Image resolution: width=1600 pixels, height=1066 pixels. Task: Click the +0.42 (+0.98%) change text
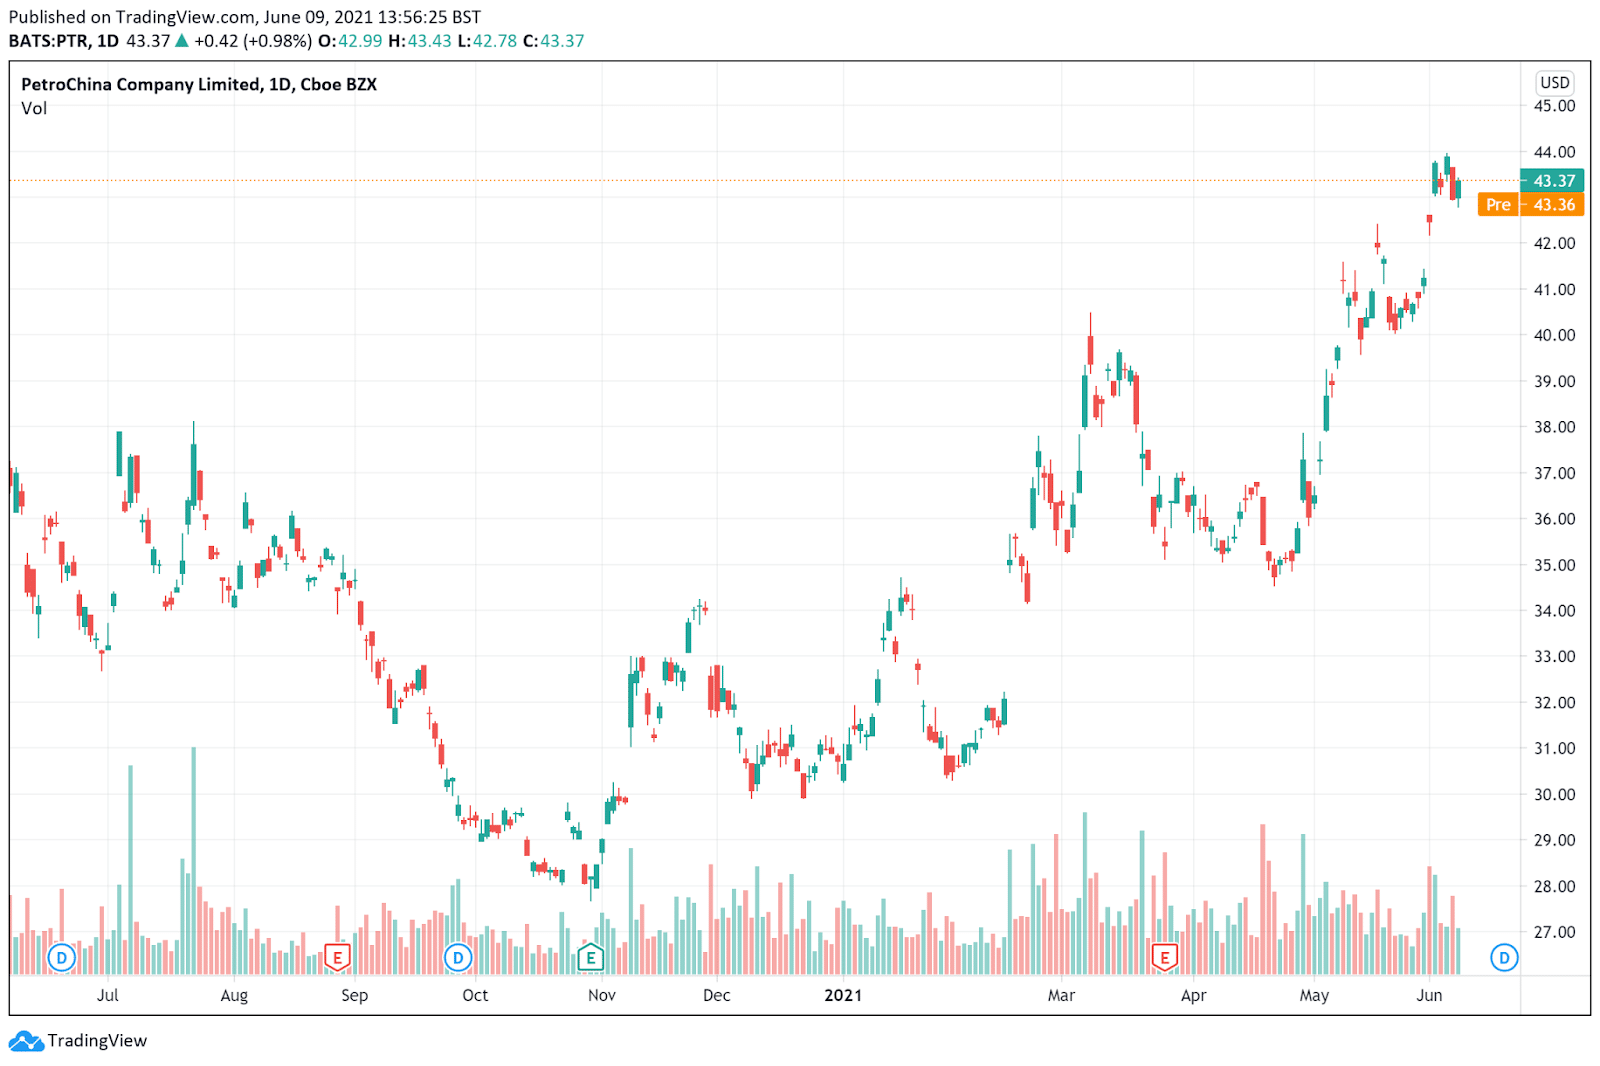click(x=253, y=41)
